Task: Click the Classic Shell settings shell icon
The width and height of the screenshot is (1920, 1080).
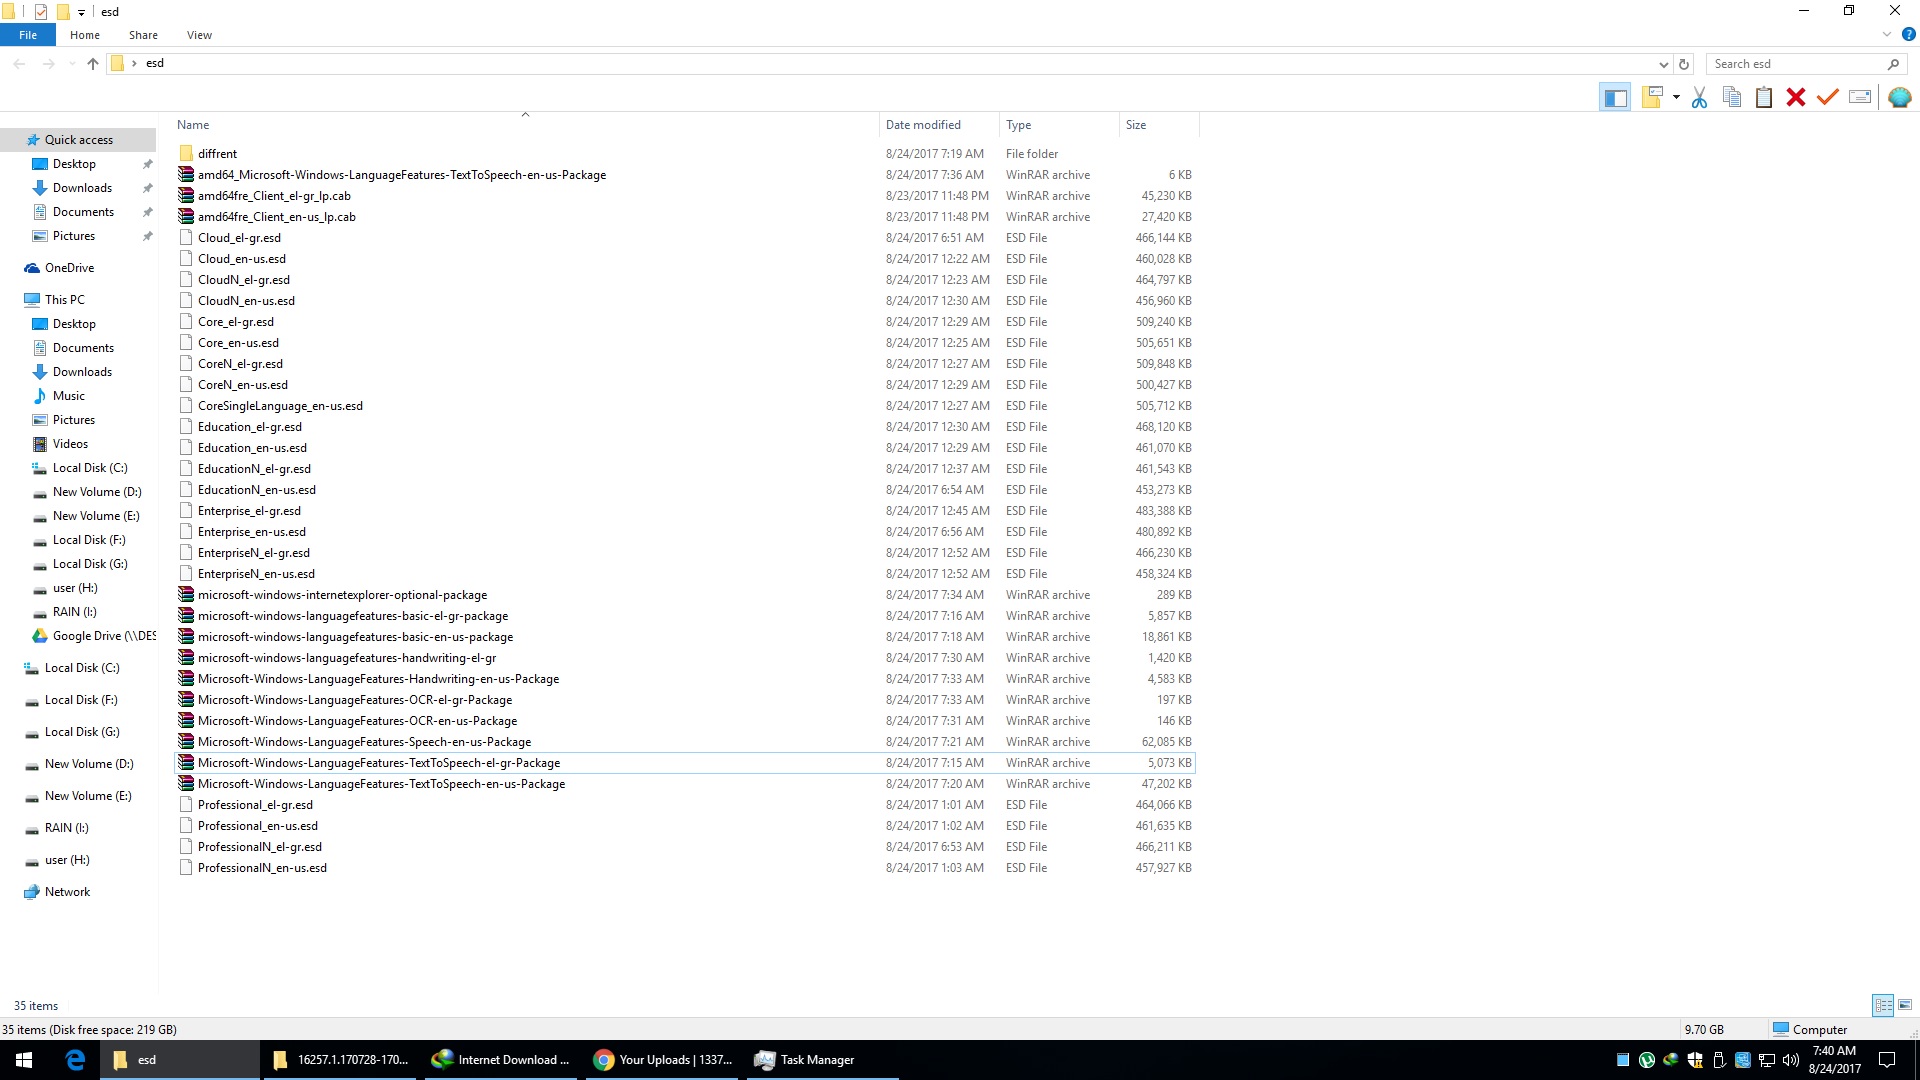Action: (x=1899, y=97)
